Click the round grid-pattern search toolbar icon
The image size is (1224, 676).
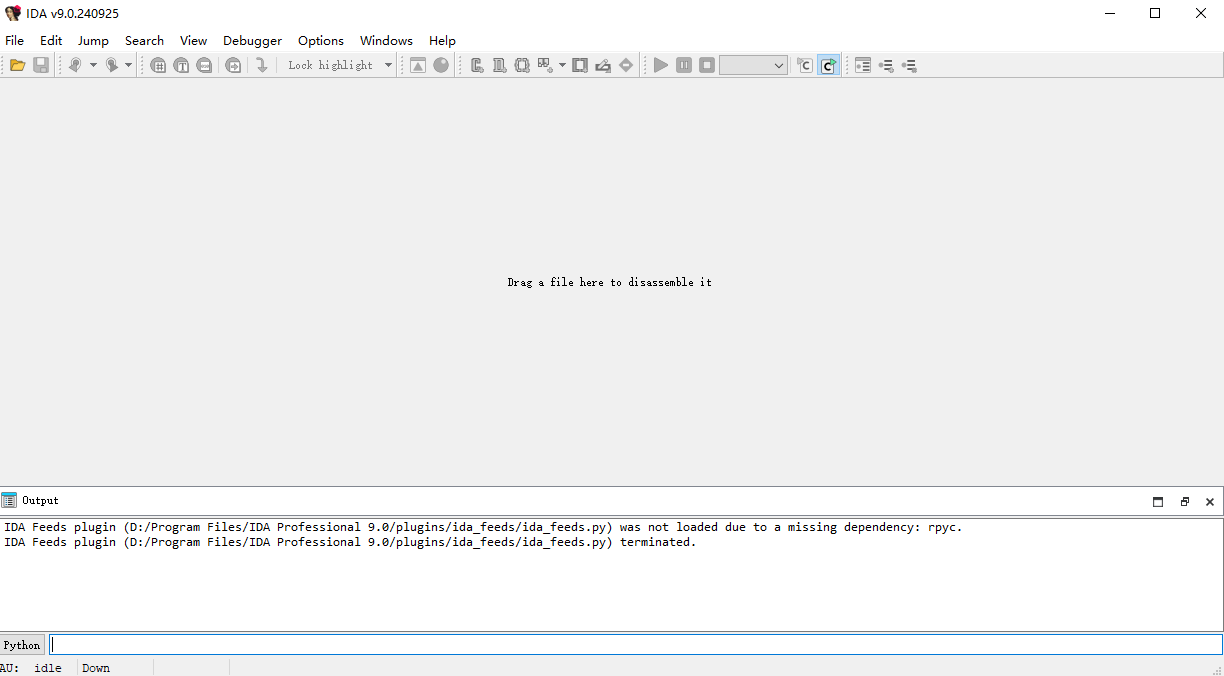(158, 65)
